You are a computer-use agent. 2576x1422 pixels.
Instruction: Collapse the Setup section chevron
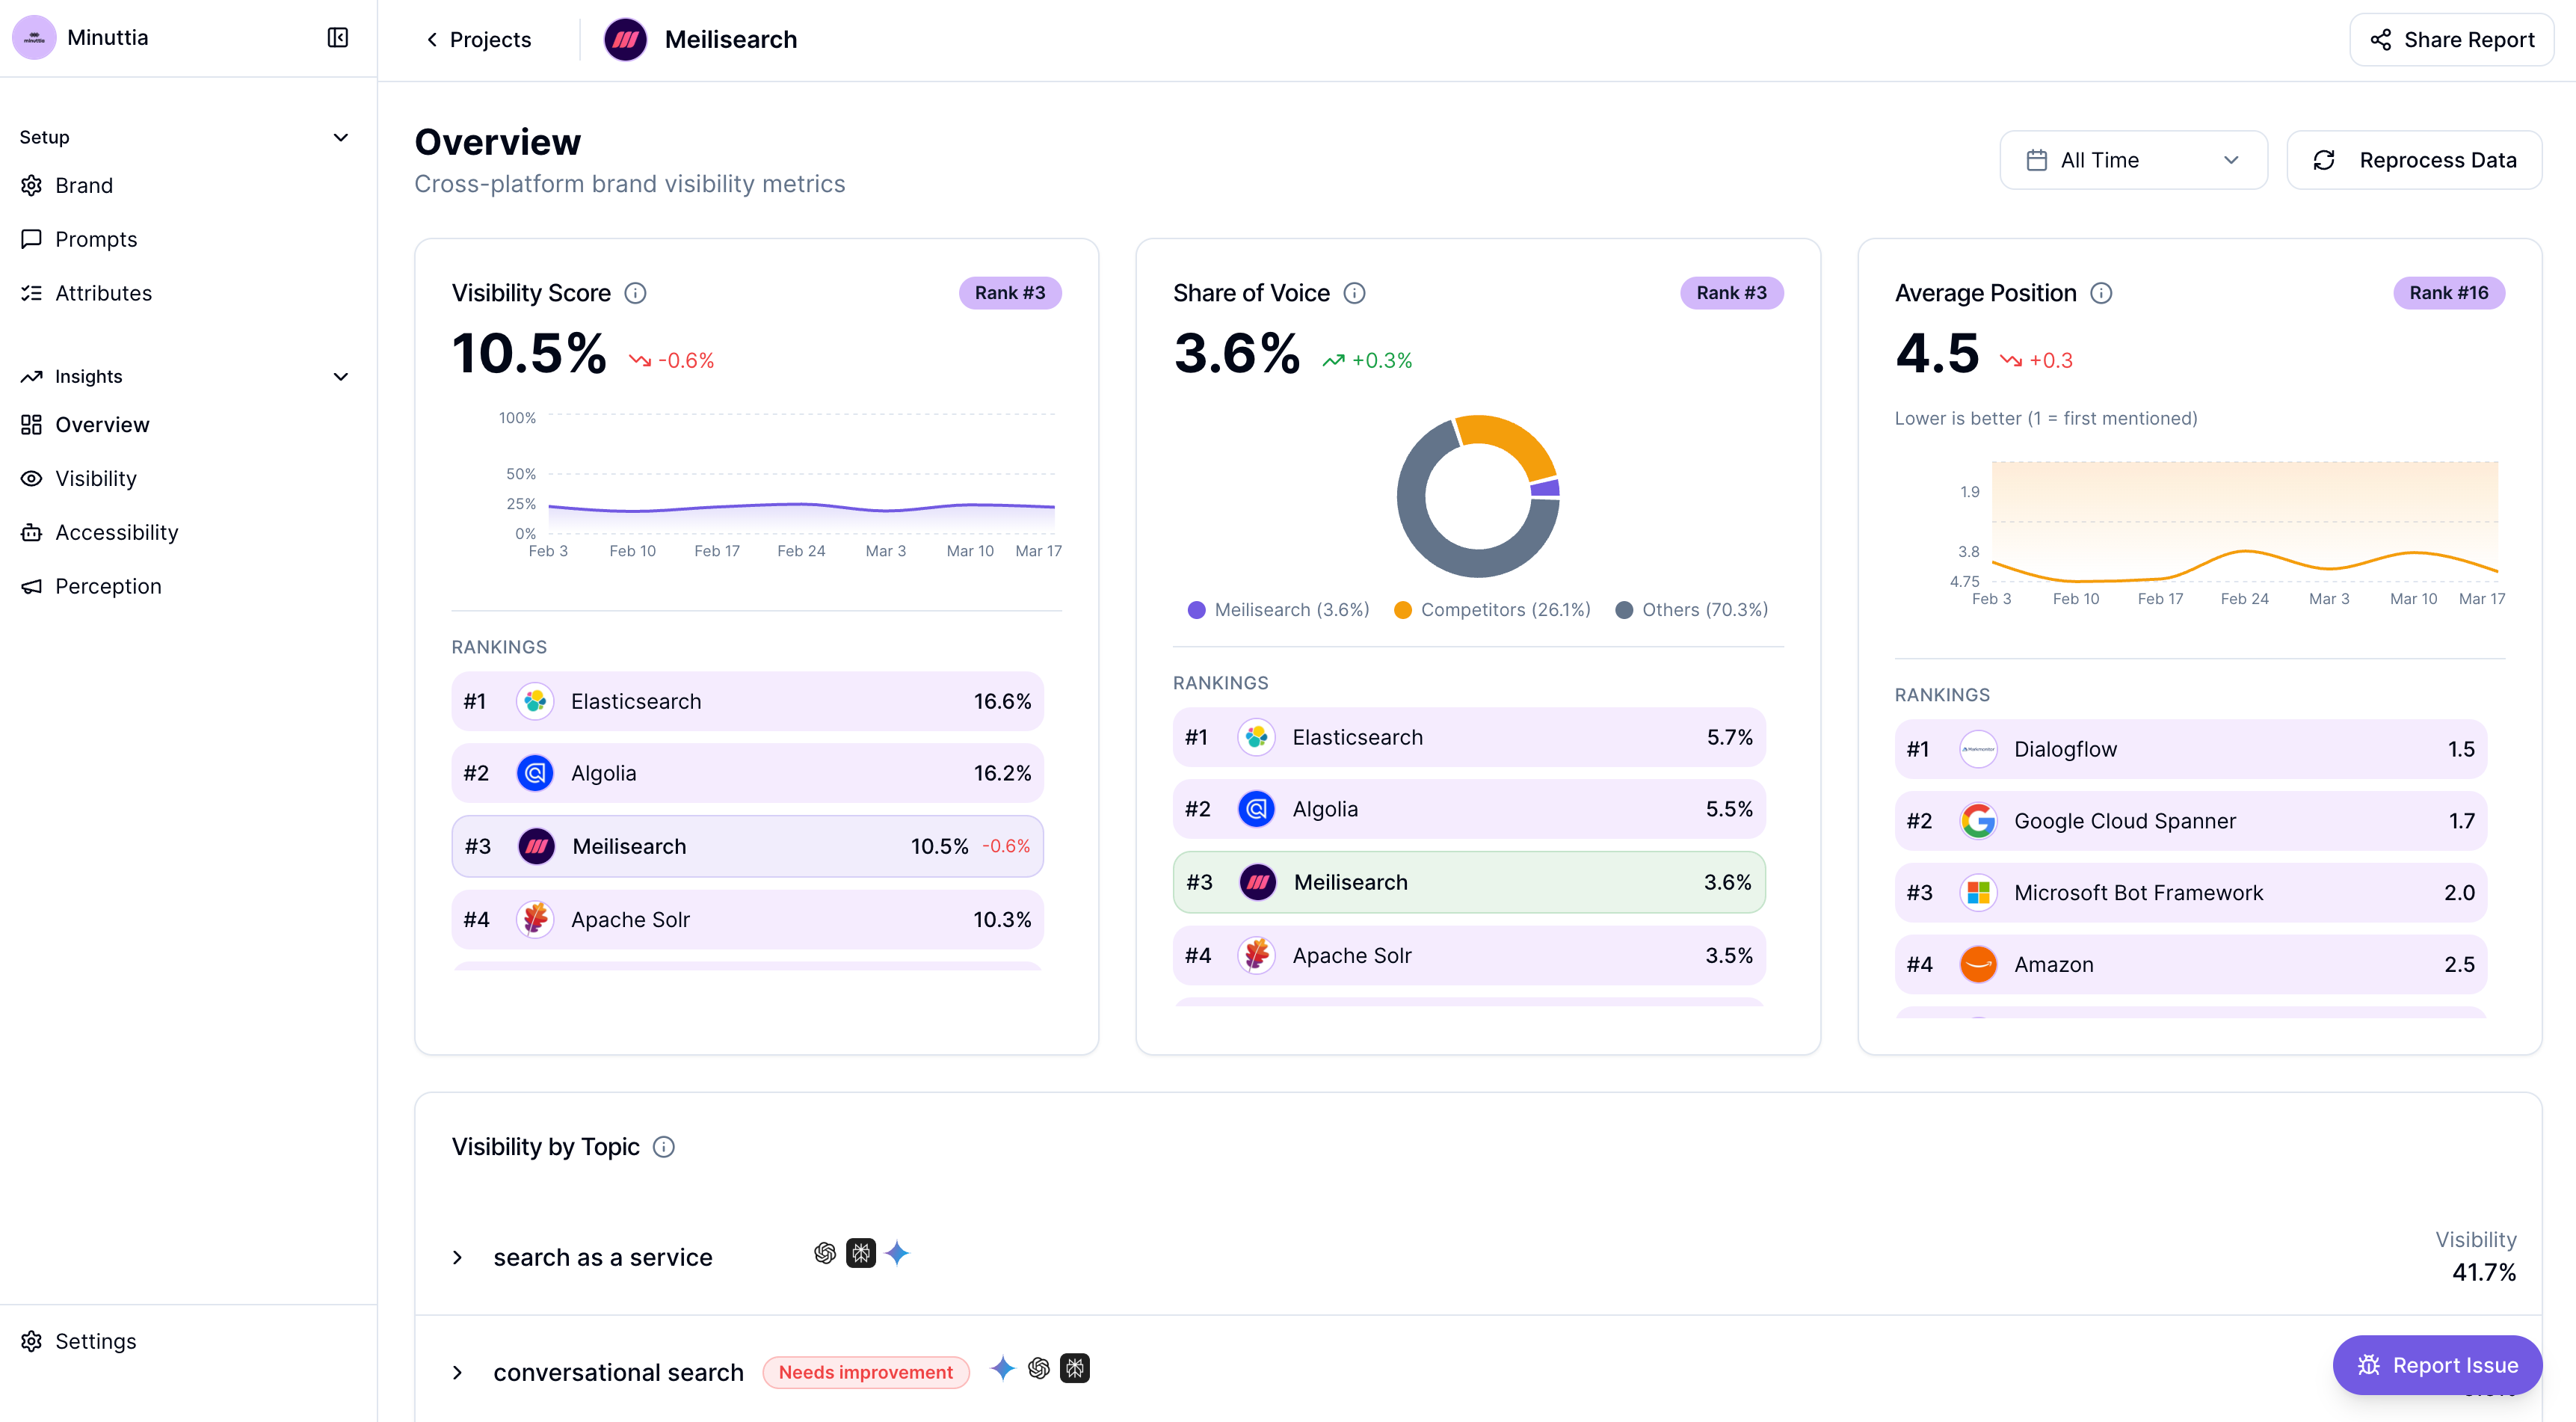coord(340,137)
